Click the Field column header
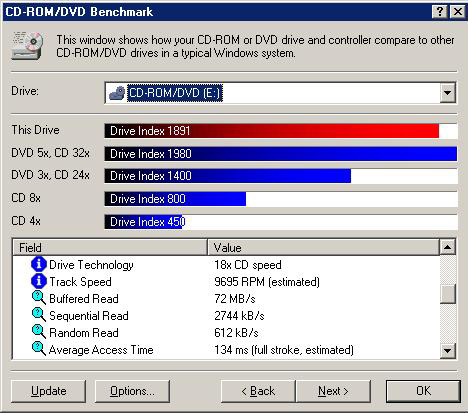 point(110,248)
